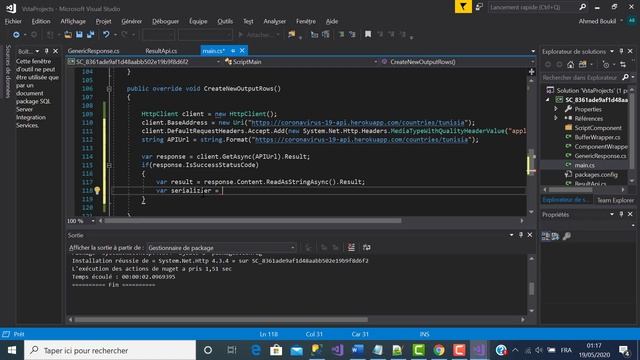Image resolution: width=640 pixels, height=360 pixels.
Task: Switch to the GenericResponse.cs tab
Action: pyautogui.click(x=93, y=51)
